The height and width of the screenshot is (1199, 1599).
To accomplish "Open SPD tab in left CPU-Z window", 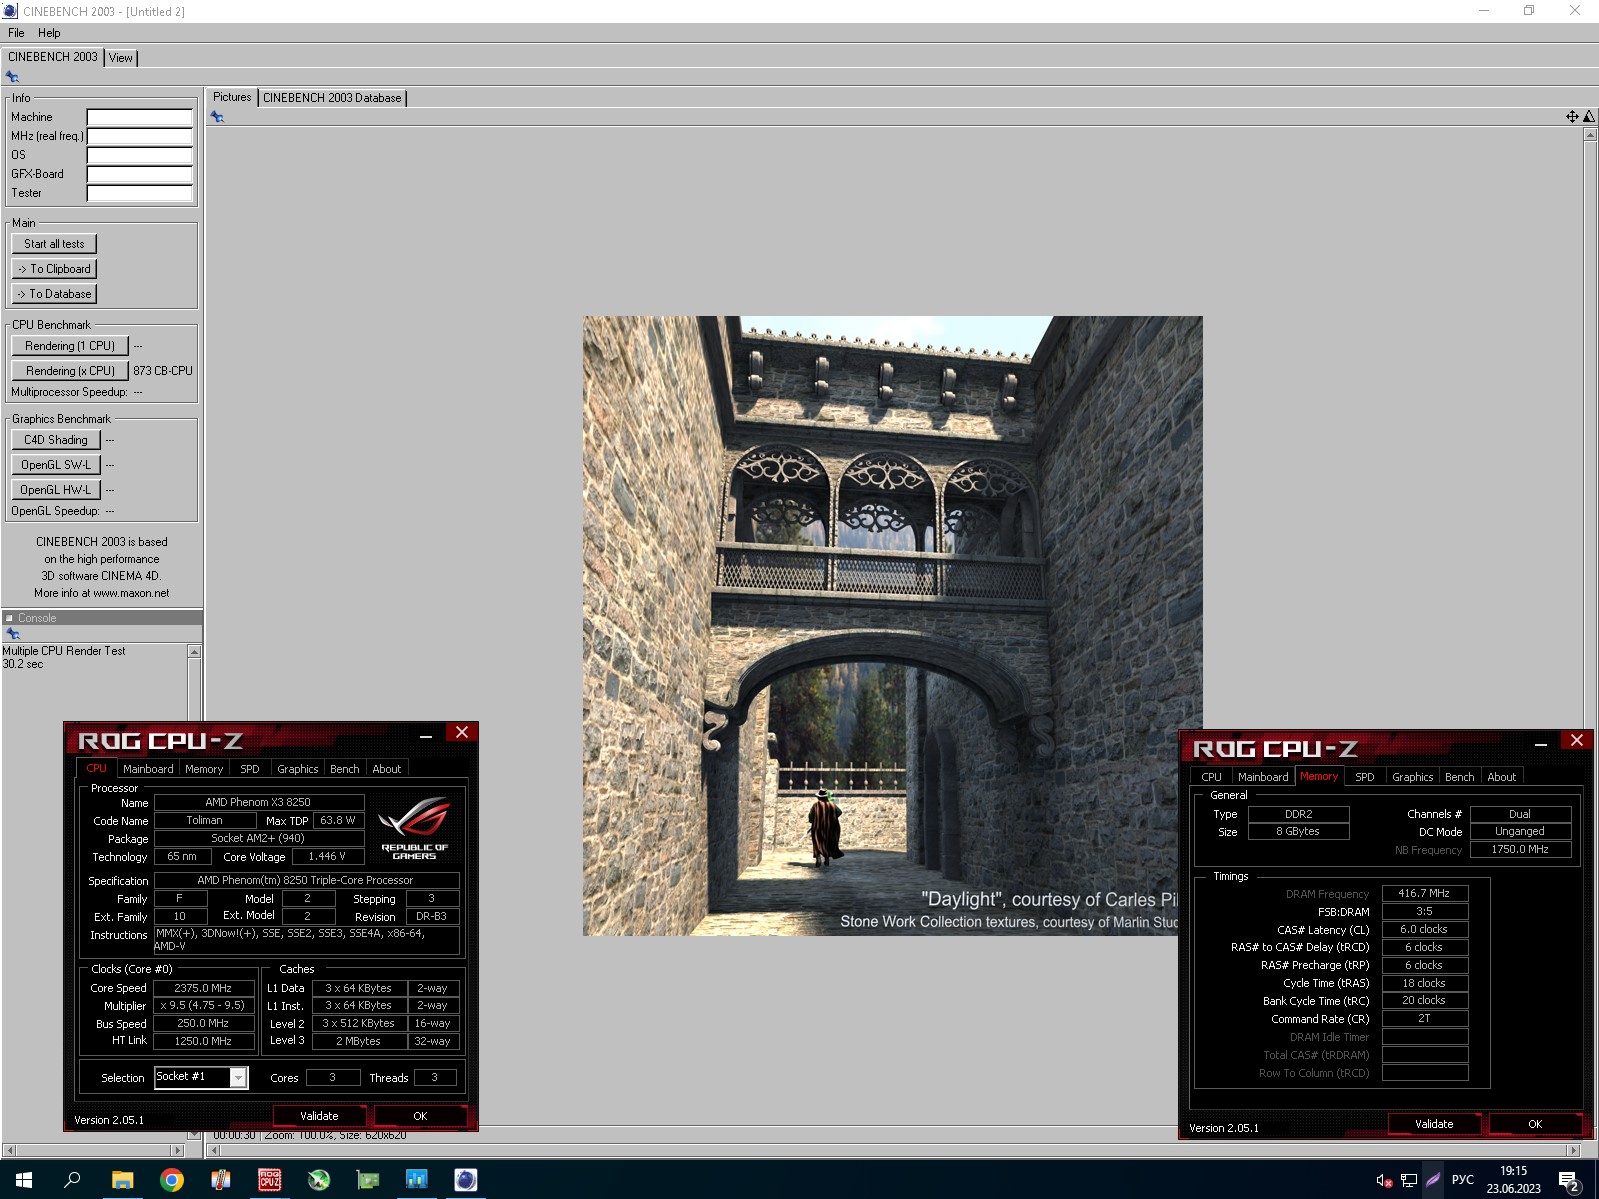I will tap(250, 769).
